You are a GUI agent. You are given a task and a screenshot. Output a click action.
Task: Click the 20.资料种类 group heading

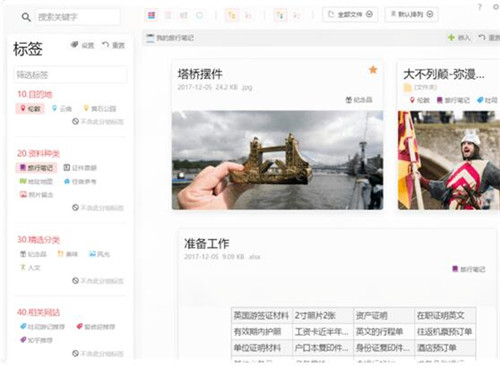pyautogui.click(x=38, y=154)
